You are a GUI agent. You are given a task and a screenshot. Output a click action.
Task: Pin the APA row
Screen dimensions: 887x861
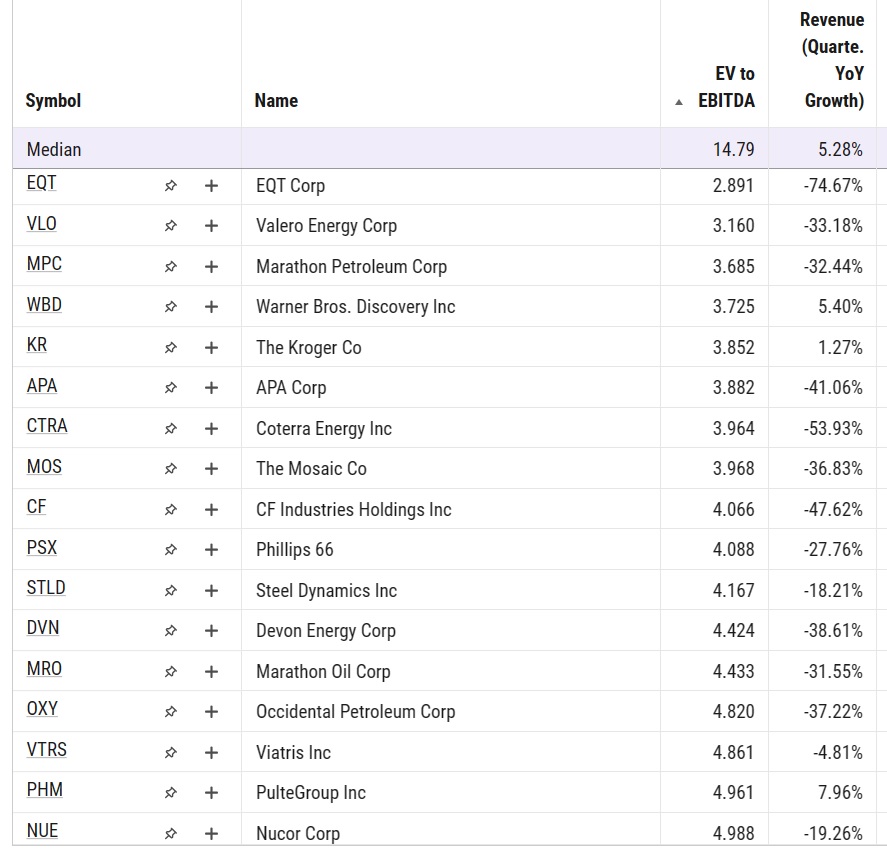tap(170, 388)
